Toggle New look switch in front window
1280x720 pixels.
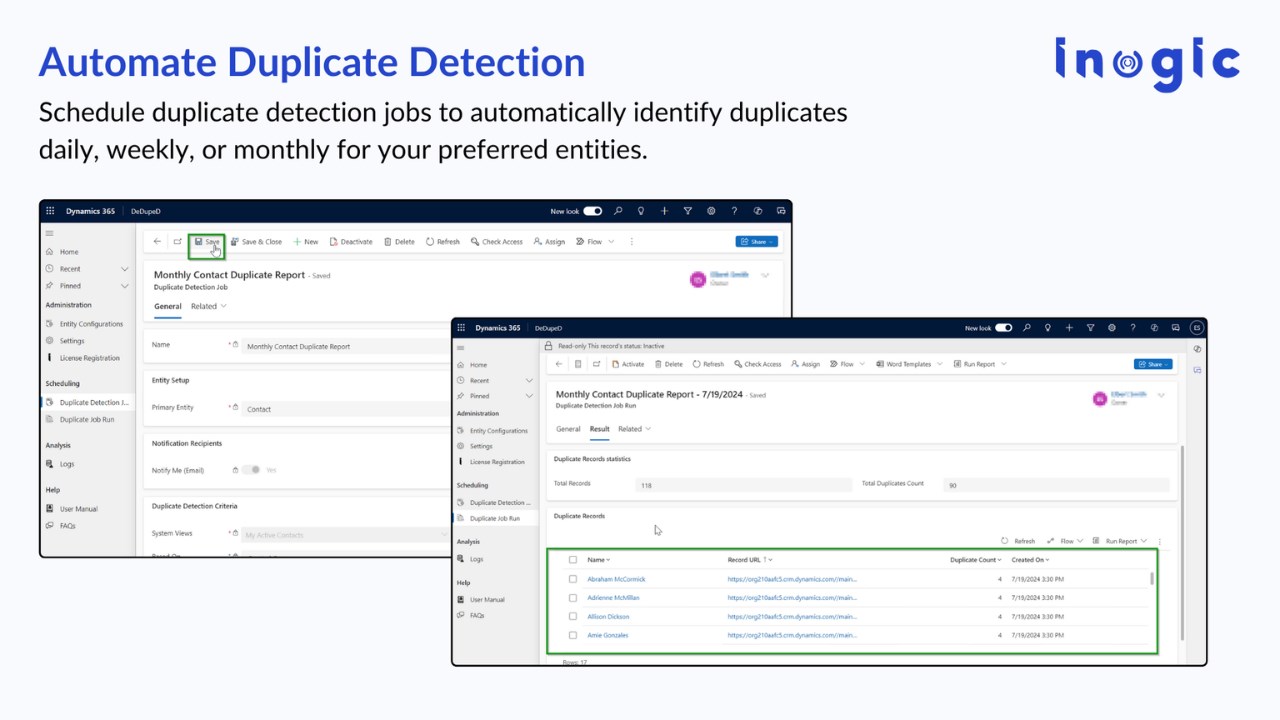click(1003, 328)
